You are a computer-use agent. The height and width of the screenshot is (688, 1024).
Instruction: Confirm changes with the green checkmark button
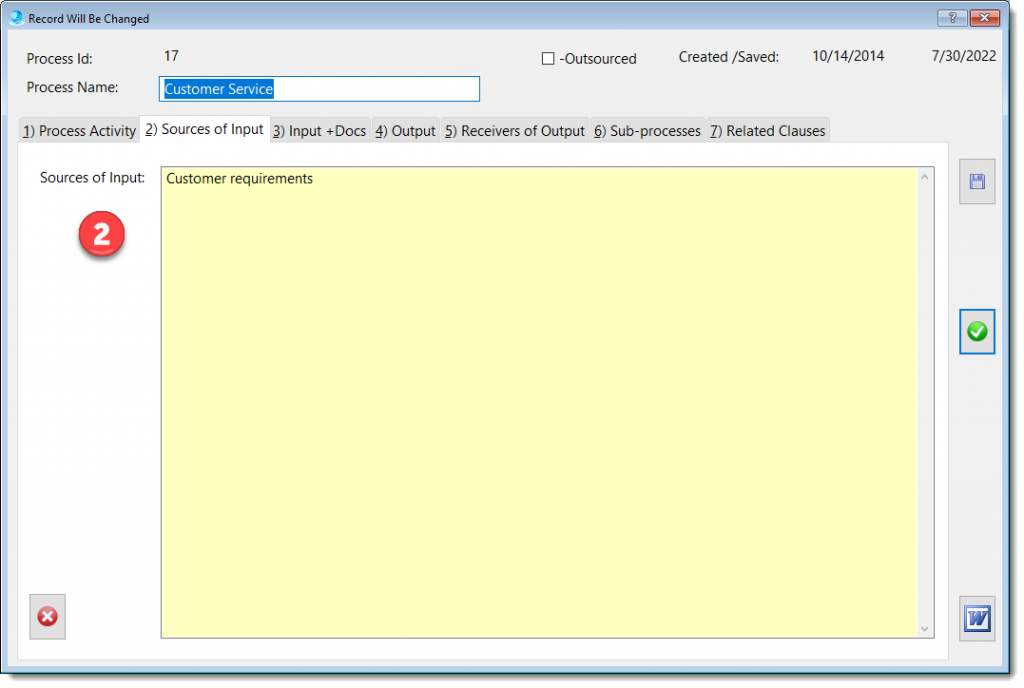[977, 331]
